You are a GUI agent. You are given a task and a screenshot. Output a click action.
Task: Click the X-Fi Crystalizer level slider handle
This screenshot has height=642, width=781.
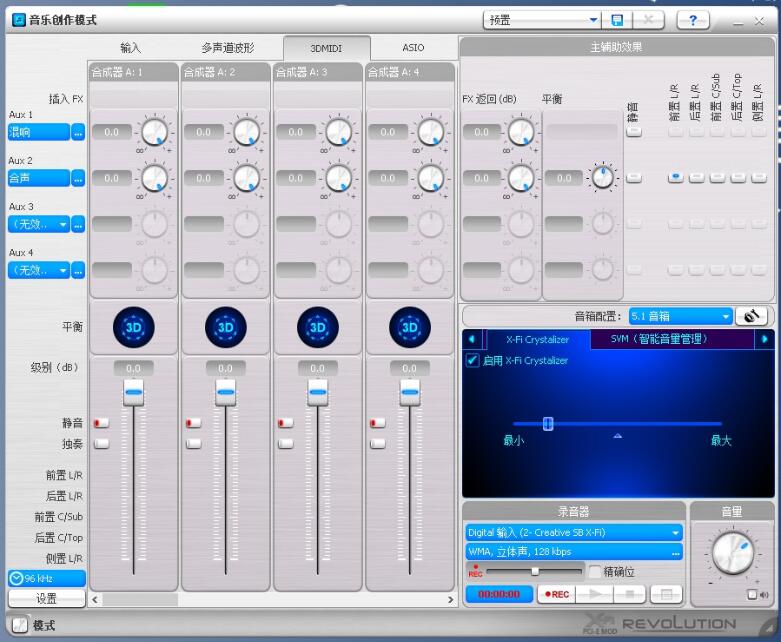pos(548,423)
